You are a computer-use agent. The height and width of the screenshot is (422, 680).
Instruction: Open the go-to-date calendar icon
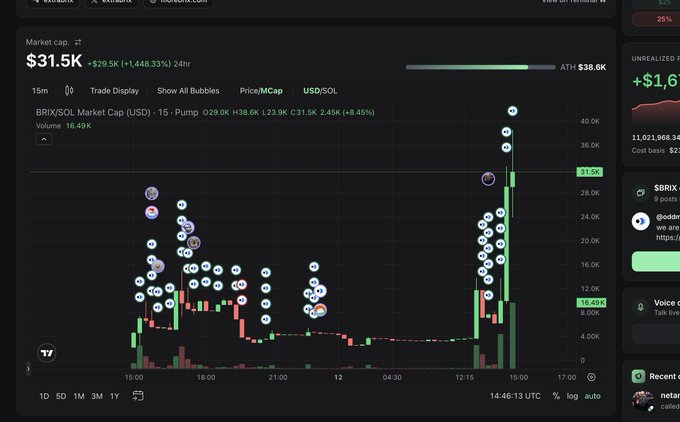138,396
